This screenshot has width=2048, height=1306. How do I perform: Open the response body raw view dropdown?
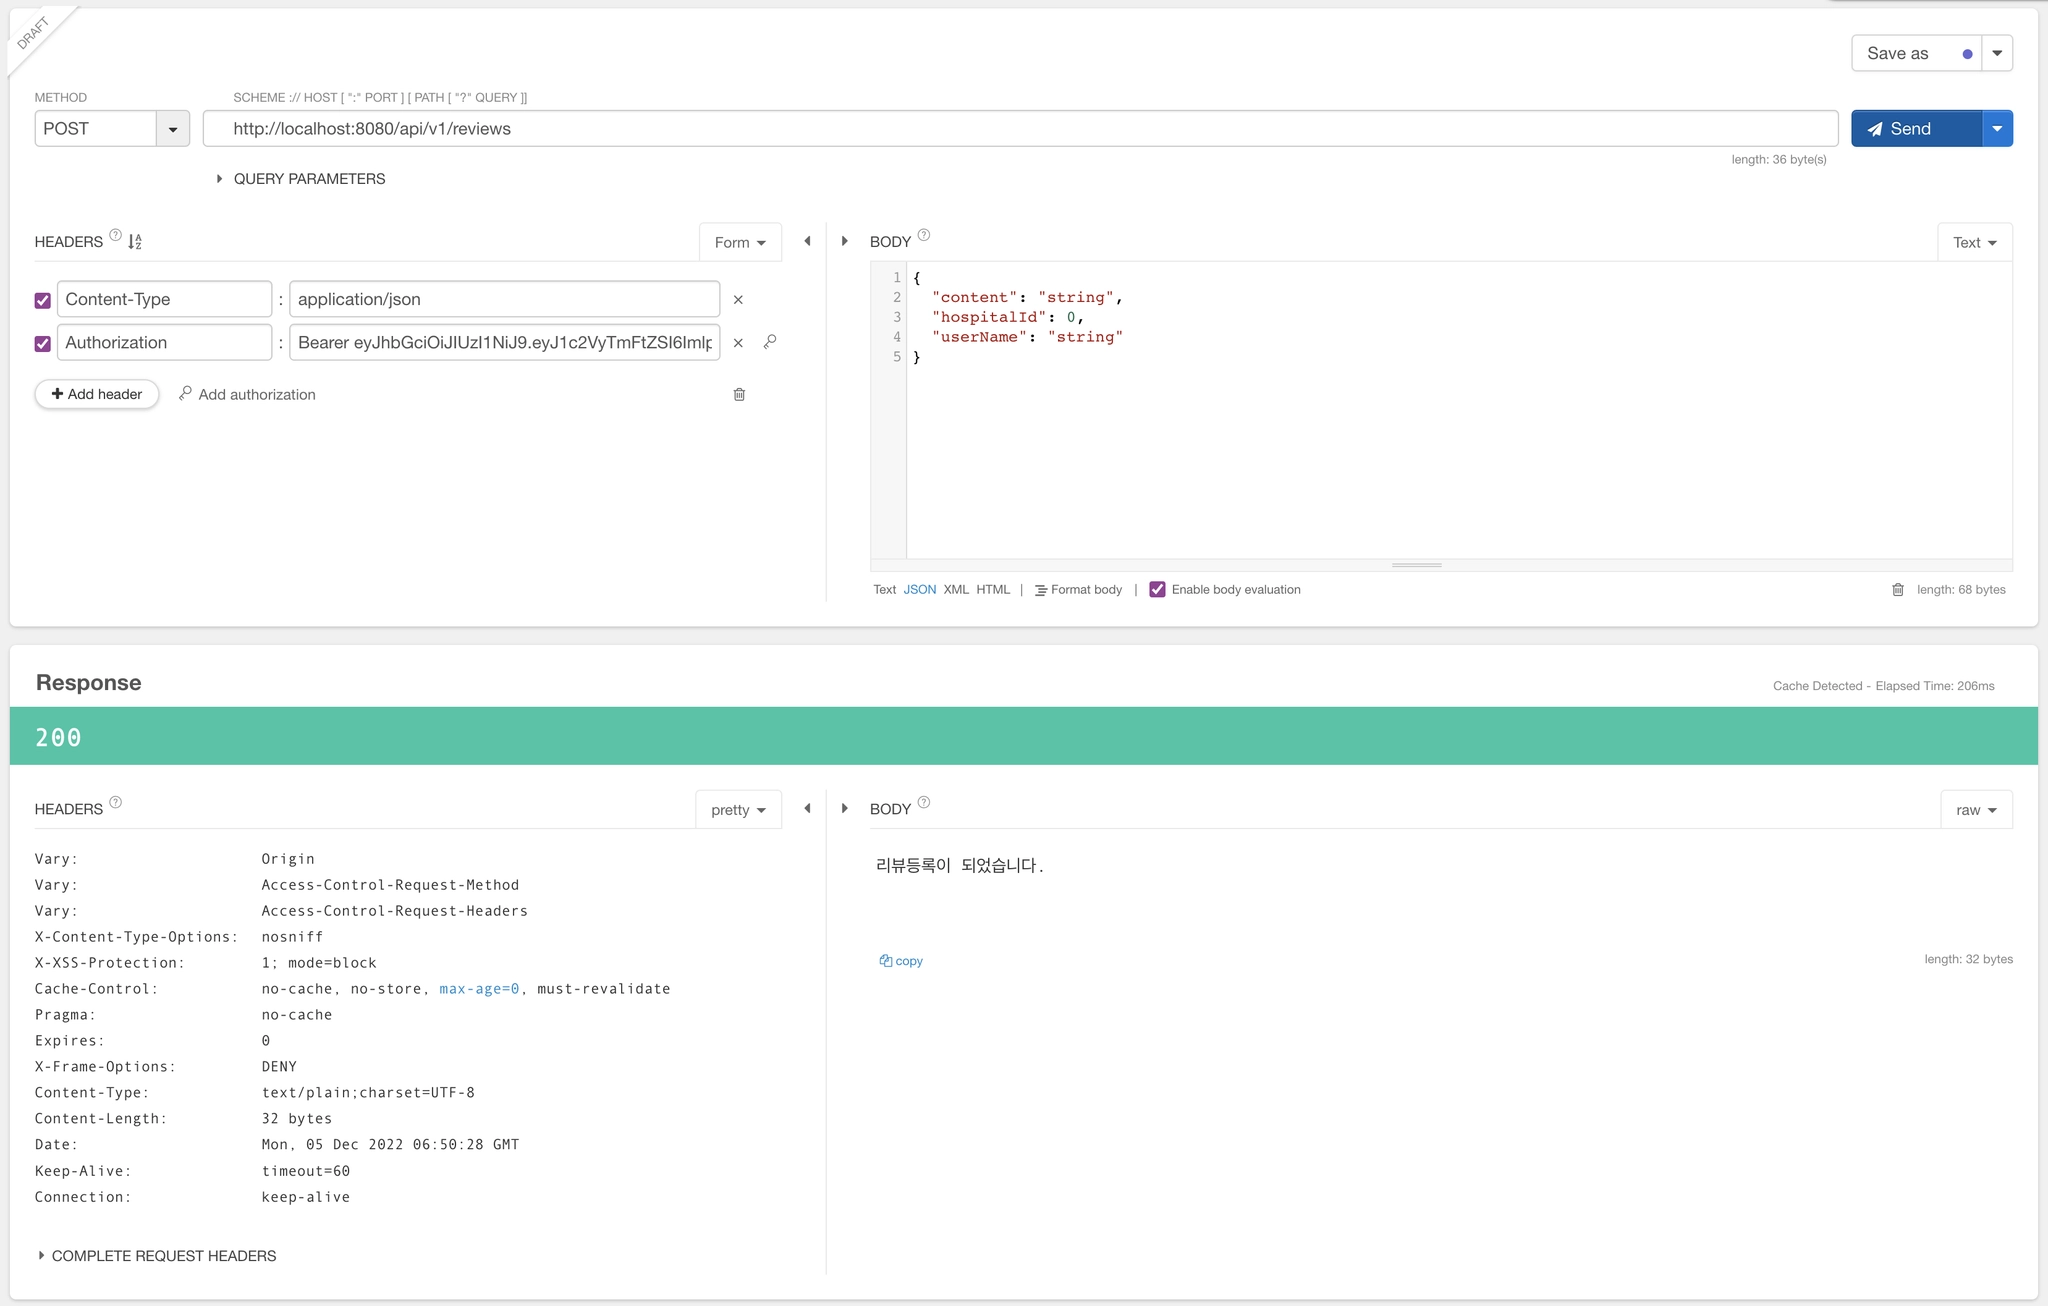pos(1975,810)
